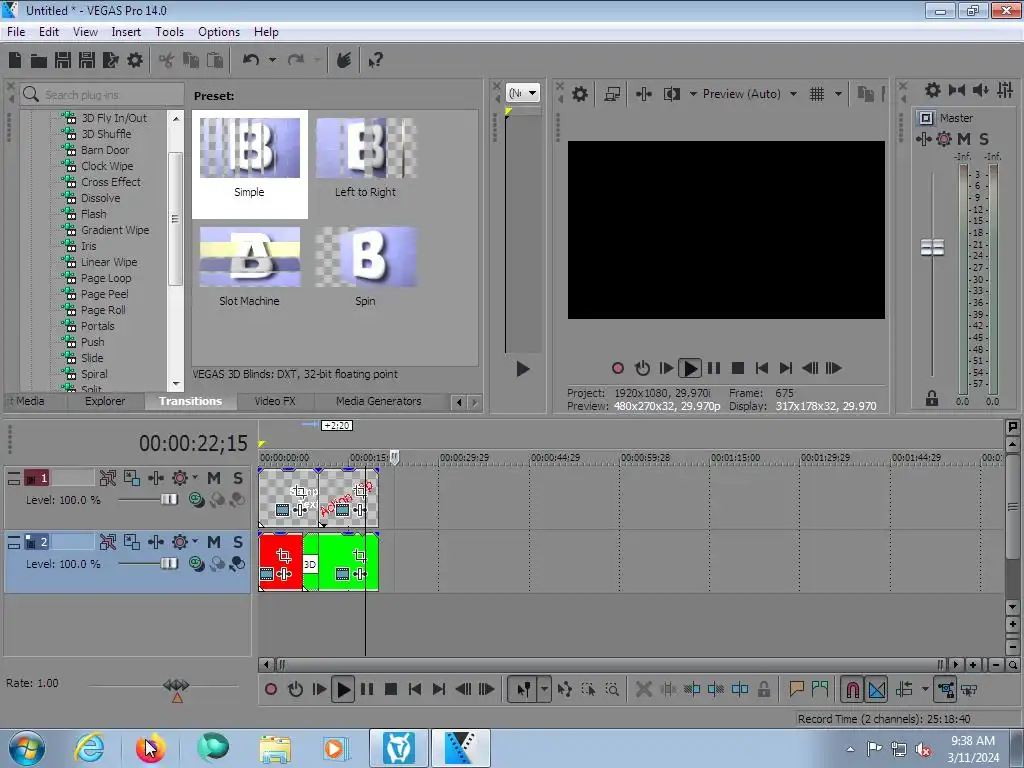Switch to the Video FX tab
The image size is (1024, 768).
click(275, 401)
